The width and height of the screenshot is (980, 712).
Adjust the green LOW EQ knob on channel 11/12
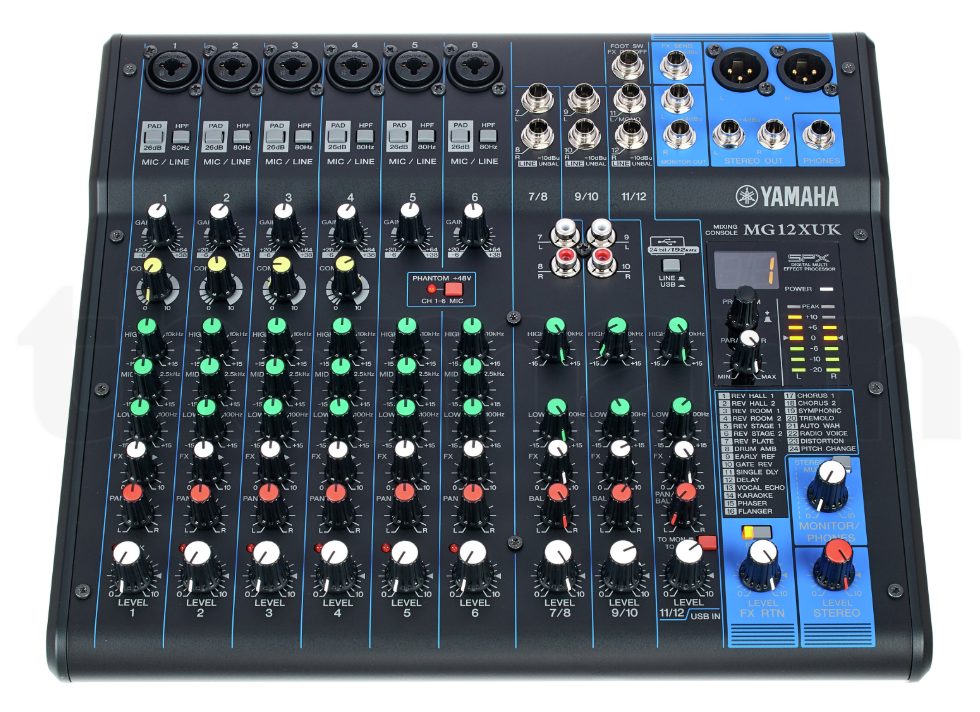click(x=680, y=418)
